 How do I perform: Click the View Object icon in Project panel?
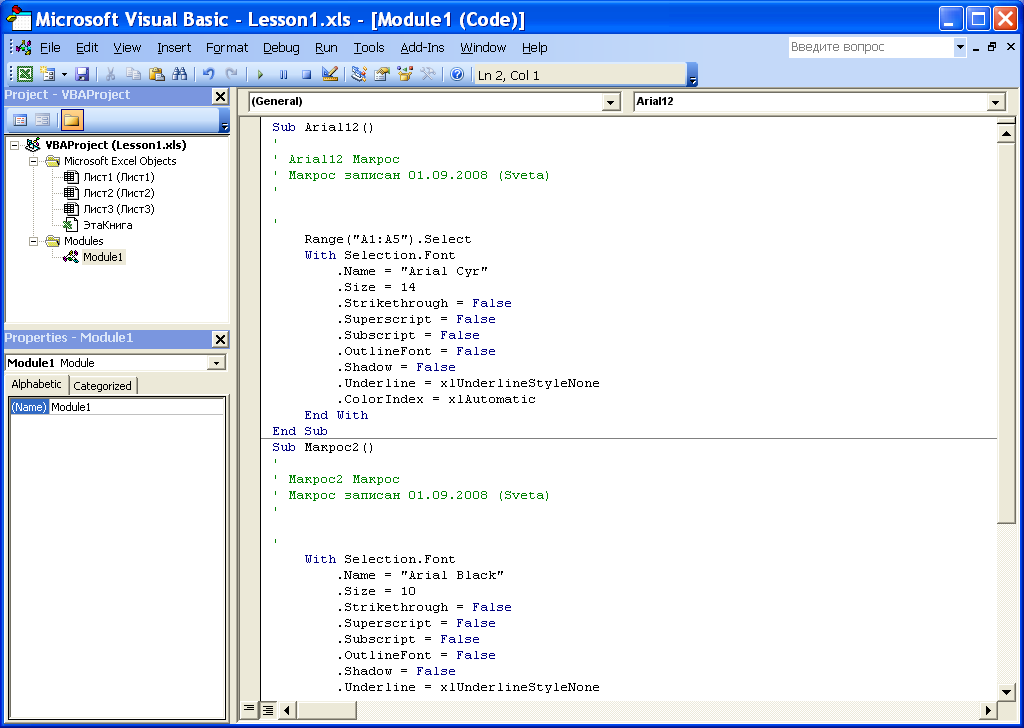[42, 120]
